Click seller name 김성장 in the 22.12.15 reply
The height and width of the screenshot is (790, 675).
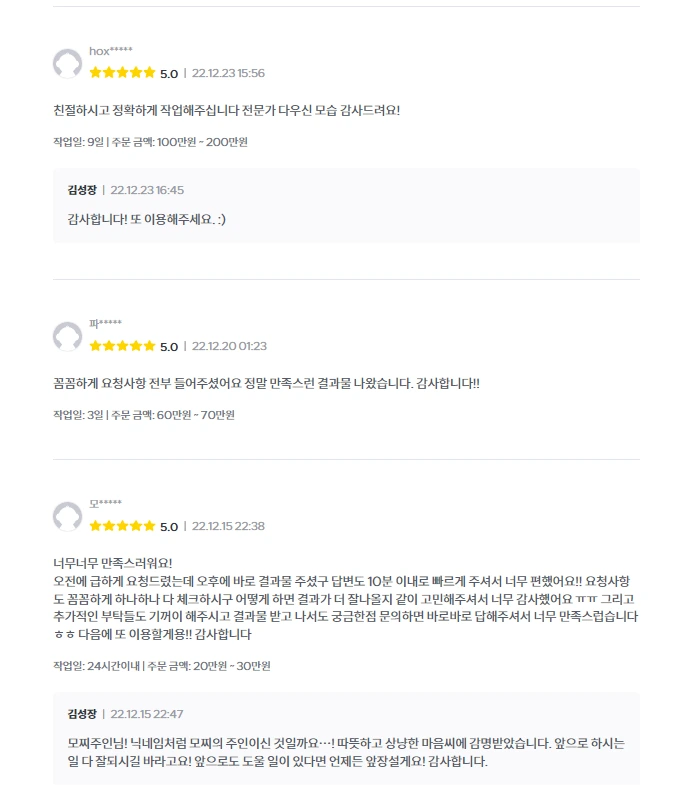point(82,714)
